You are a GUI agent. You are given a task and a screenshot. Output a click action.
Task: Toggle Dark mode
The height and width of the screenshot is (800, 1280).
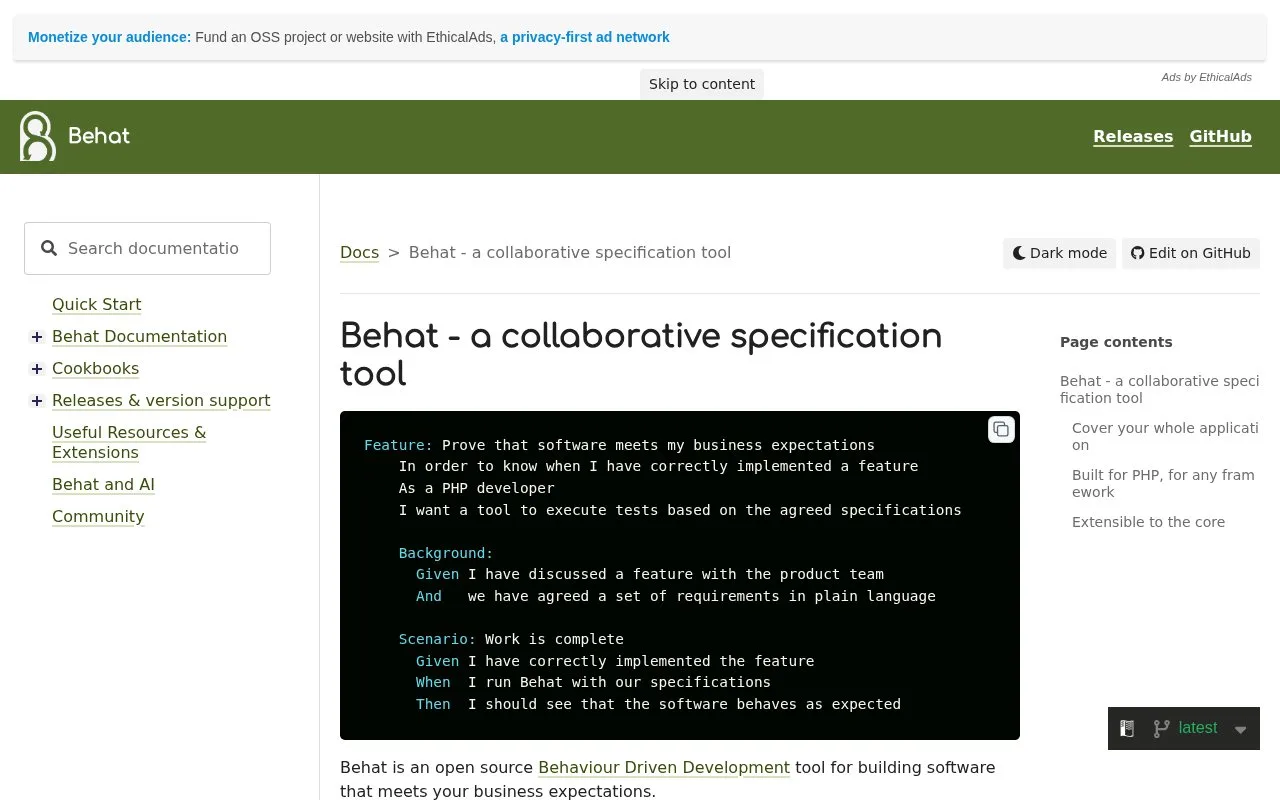point(1059,253)
